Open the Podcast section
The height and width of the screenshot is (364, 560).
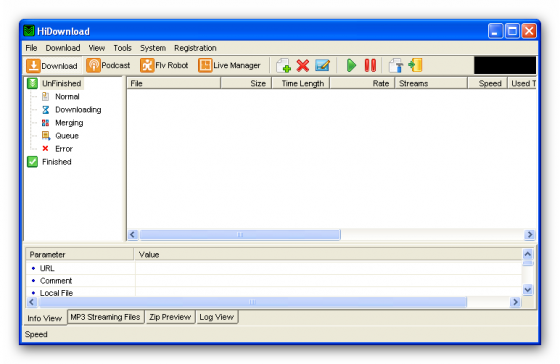tap(108, 65)
